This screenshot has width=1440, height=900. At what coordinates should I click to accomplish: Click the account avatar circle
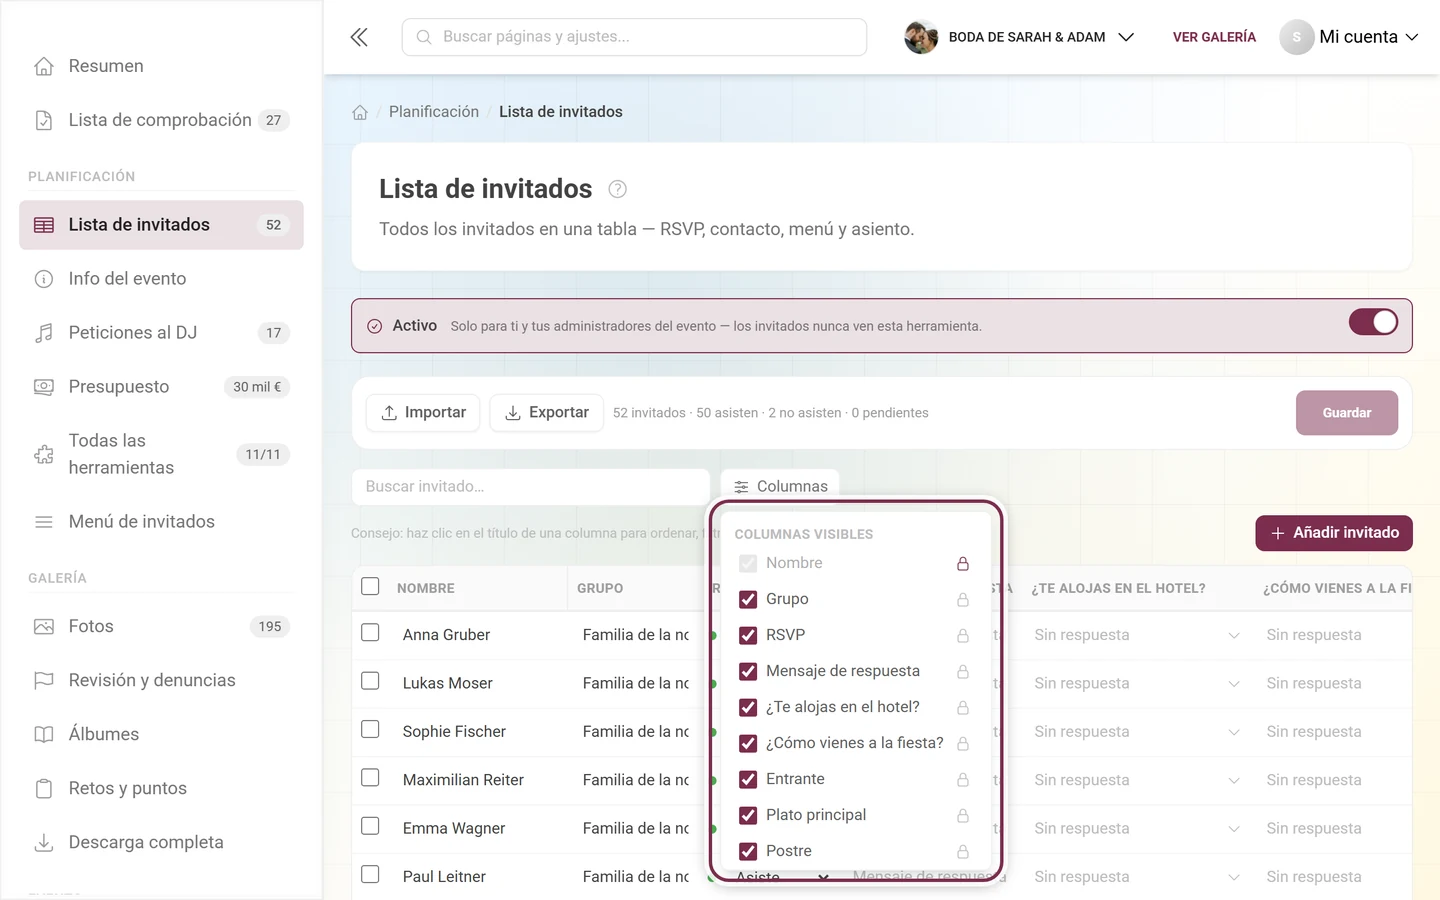tap(1297, 37)
